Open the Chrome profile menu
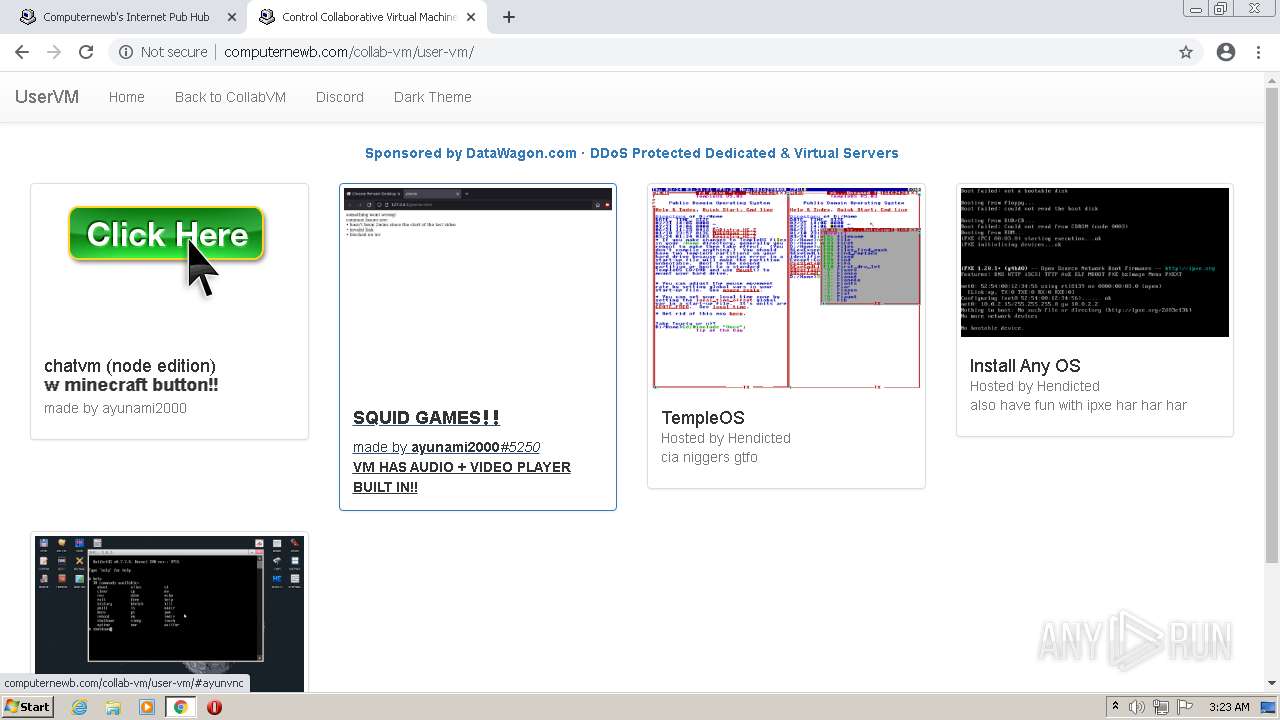Image resolution: width=1280 pixels, height=720 pixels. point(1226,52)
